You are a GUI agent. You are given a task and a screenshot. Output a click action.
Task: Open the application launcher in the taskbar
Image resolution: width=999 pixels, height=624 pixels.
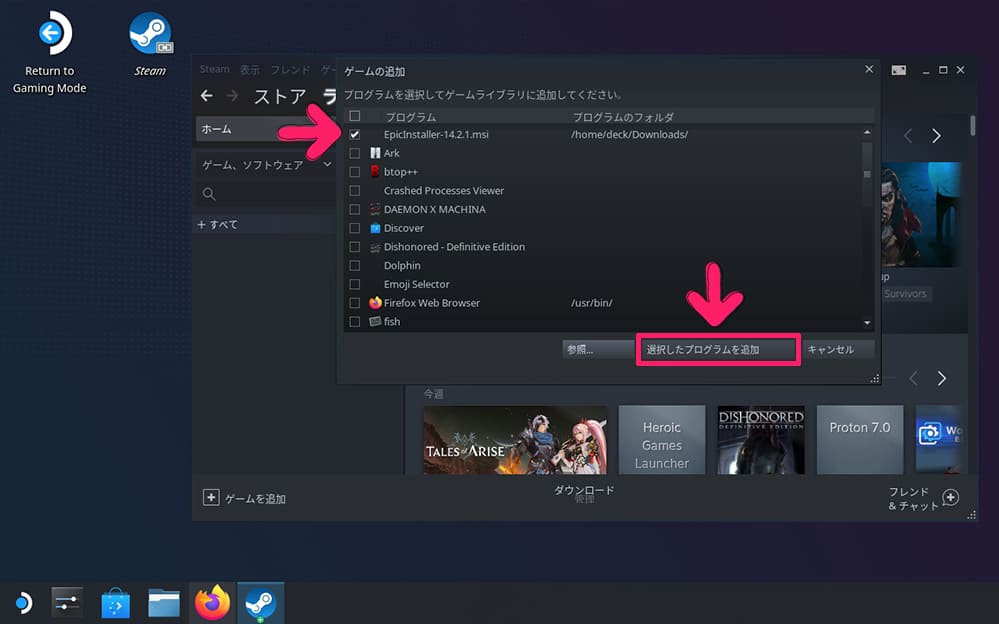tap(23, 602)
